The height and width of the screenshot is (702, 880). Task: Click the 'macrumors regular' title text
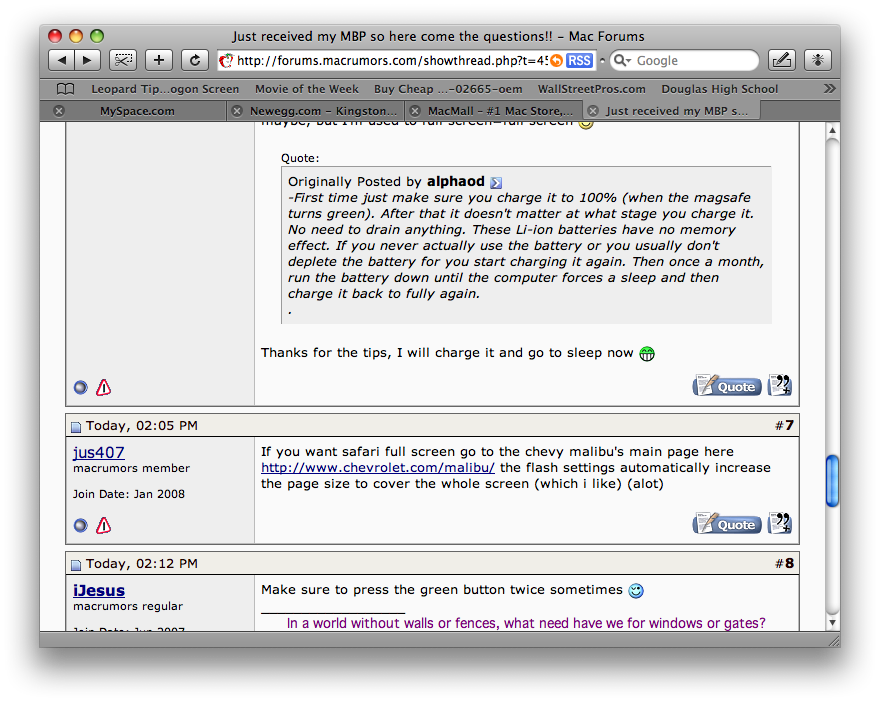[x=128, y=606]
